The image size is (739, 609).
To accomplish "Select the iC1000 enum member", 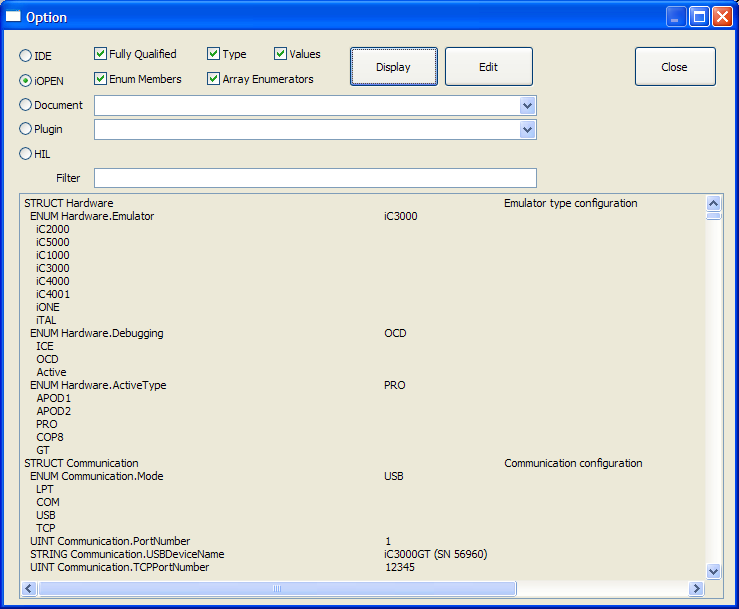I will pos(53,255).
